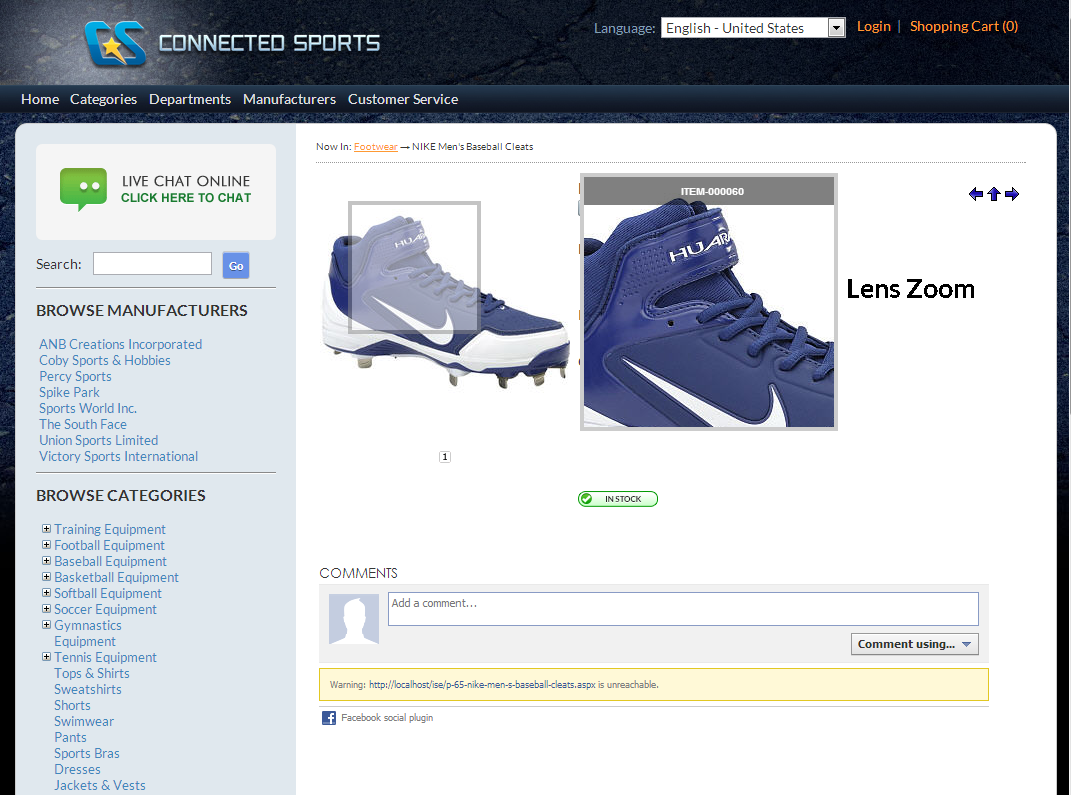Select image page number 1
Viewport: 1071px width, 795px height.
445,457
